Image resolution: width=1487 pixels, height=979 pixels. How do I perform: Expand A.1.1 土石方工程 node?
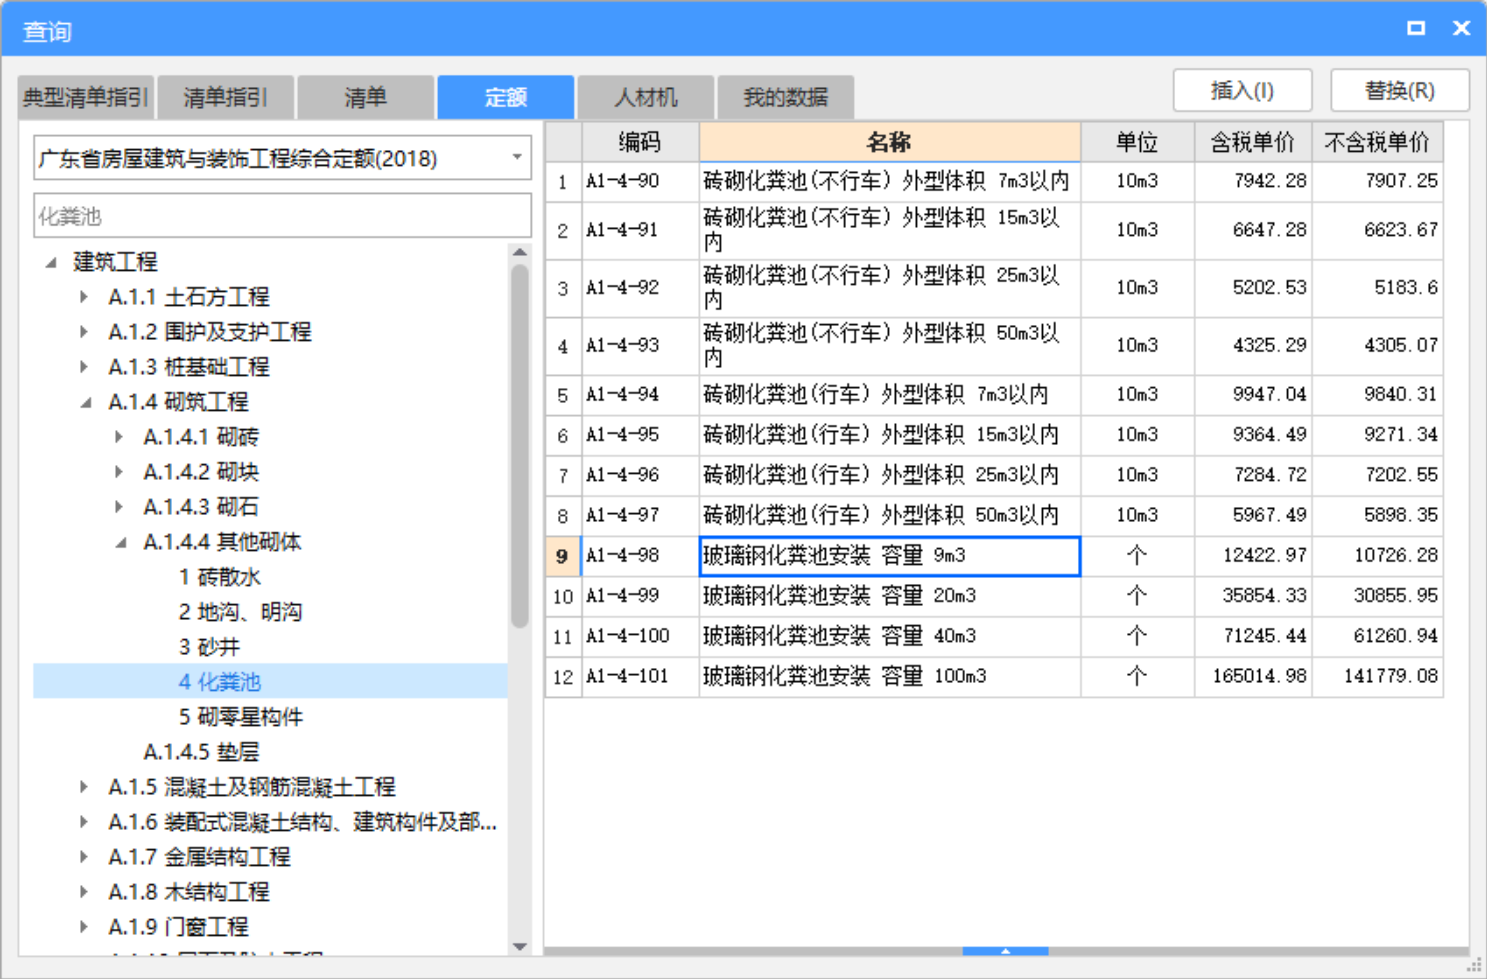coord(84,297)
